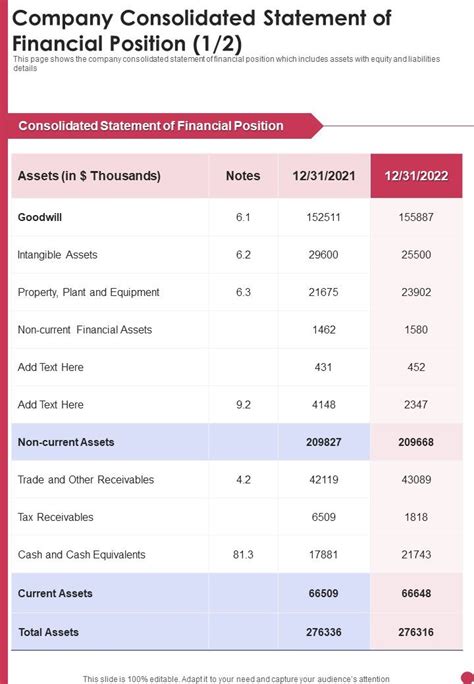This screenshot has width=474, height=684.
Task: Select the Tax Receivables row label
Action: pos(55,517)
